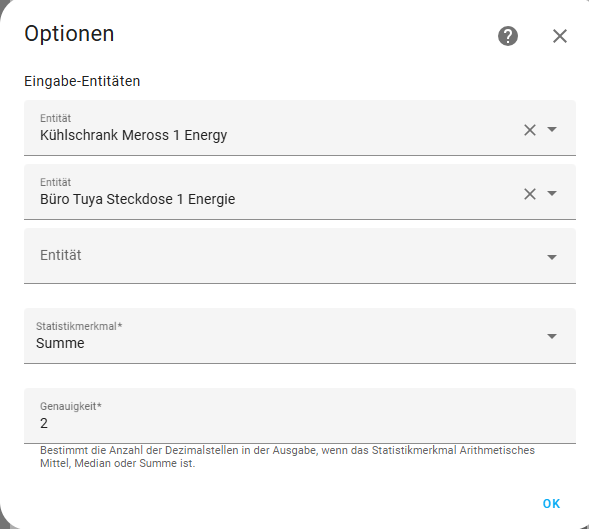Click into the empty Entität field
Image resolution: width=589 pixels, height=529 pixels.
click(300, 255)
